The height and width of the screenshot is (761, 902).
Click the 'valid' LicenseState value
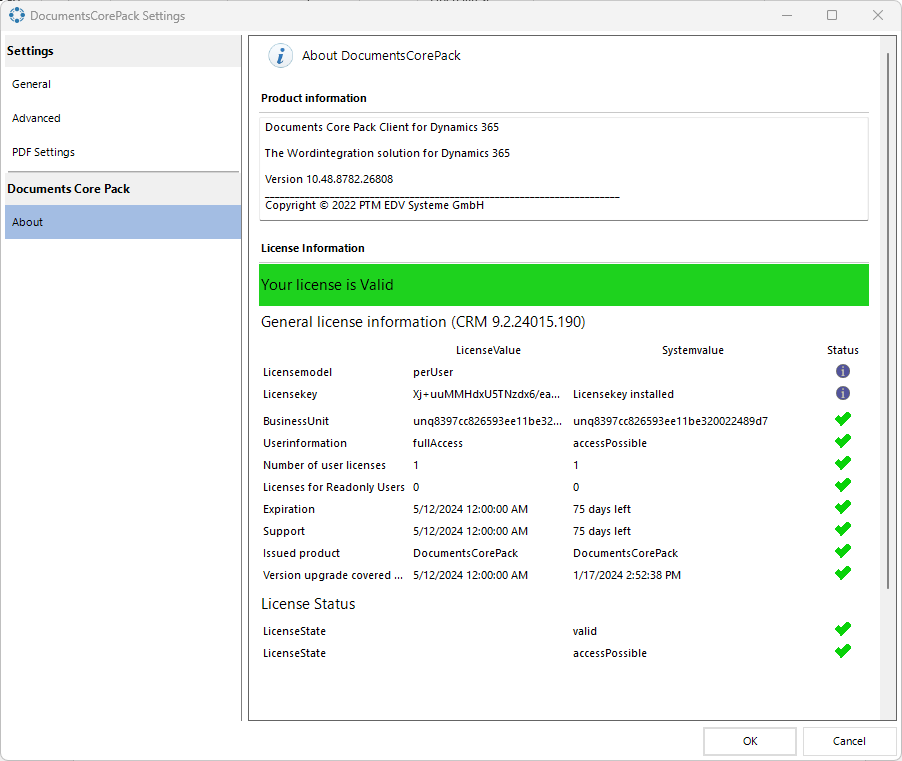tap(584, 631)
